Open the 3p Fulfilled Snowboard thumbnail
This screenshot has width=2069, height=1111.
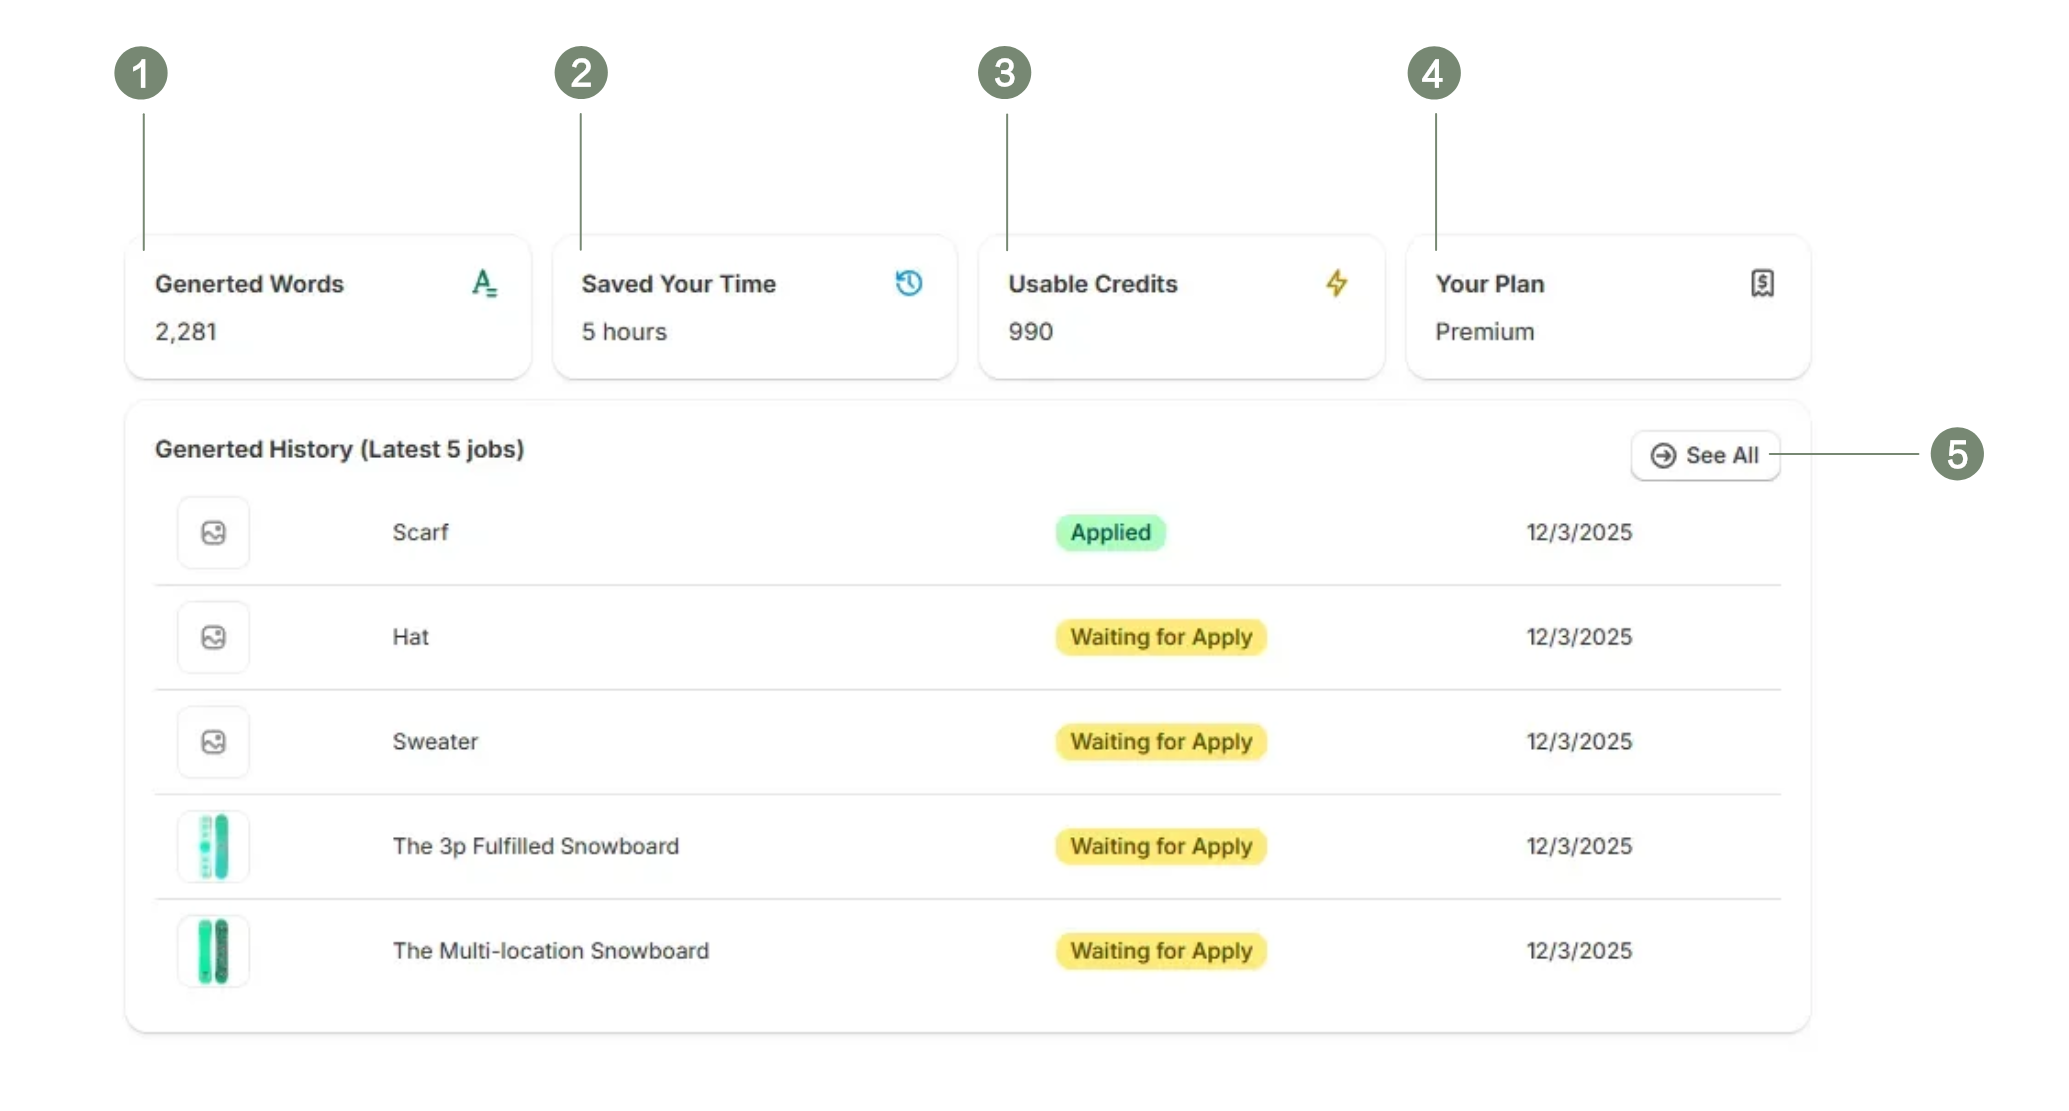pos(213,846)
